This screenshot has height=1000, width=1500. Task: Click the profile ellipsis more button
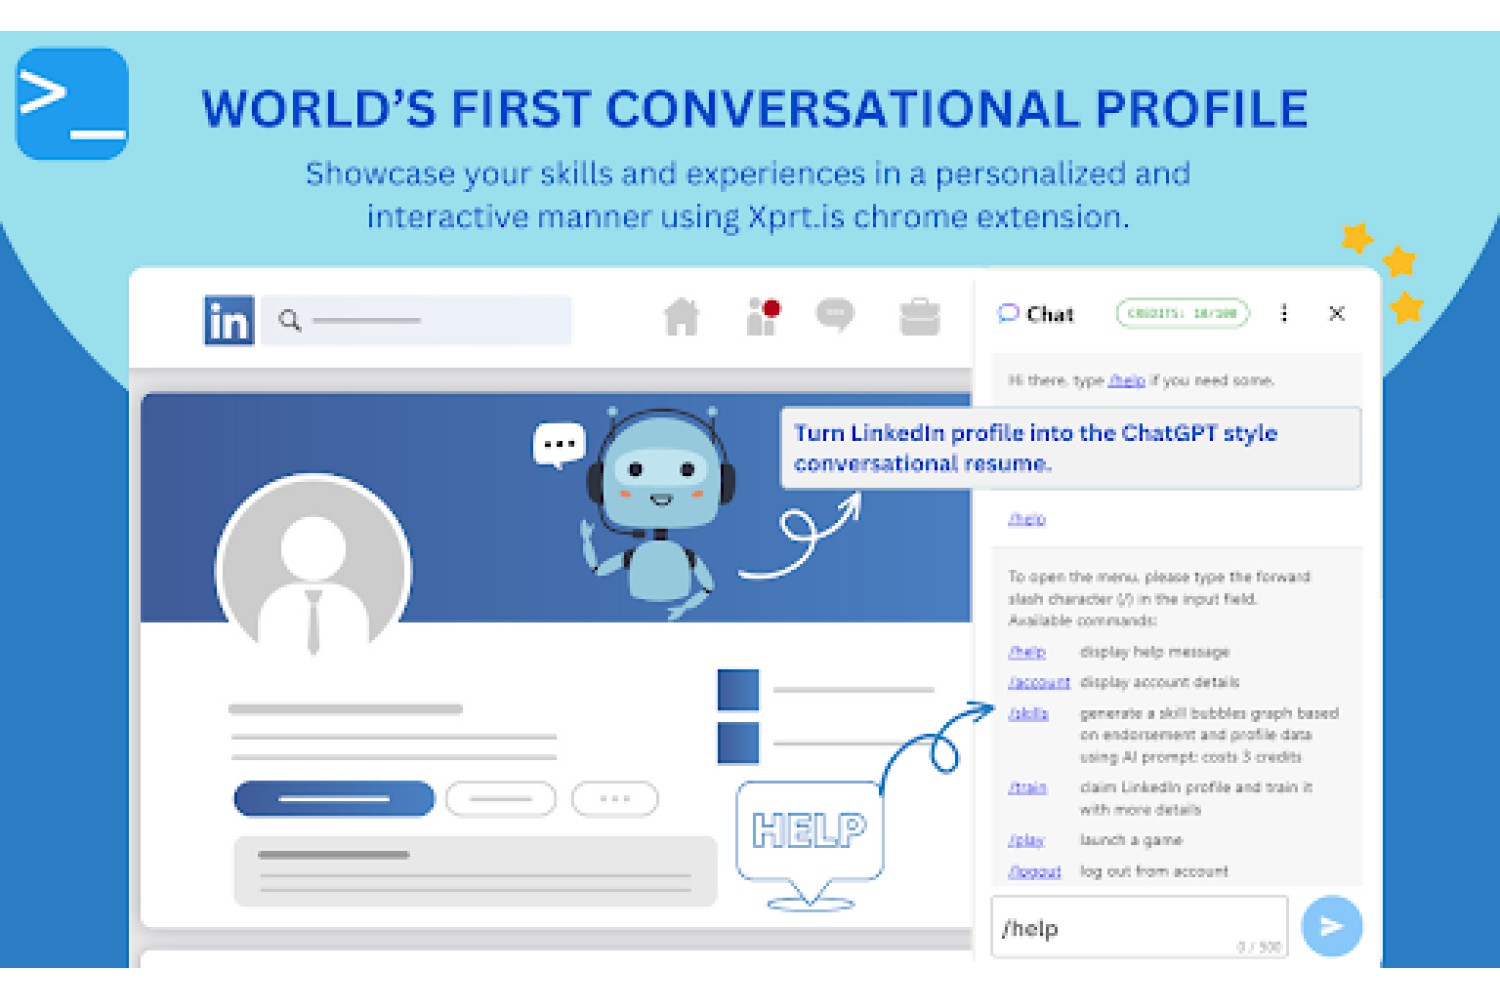click(615, 799)
